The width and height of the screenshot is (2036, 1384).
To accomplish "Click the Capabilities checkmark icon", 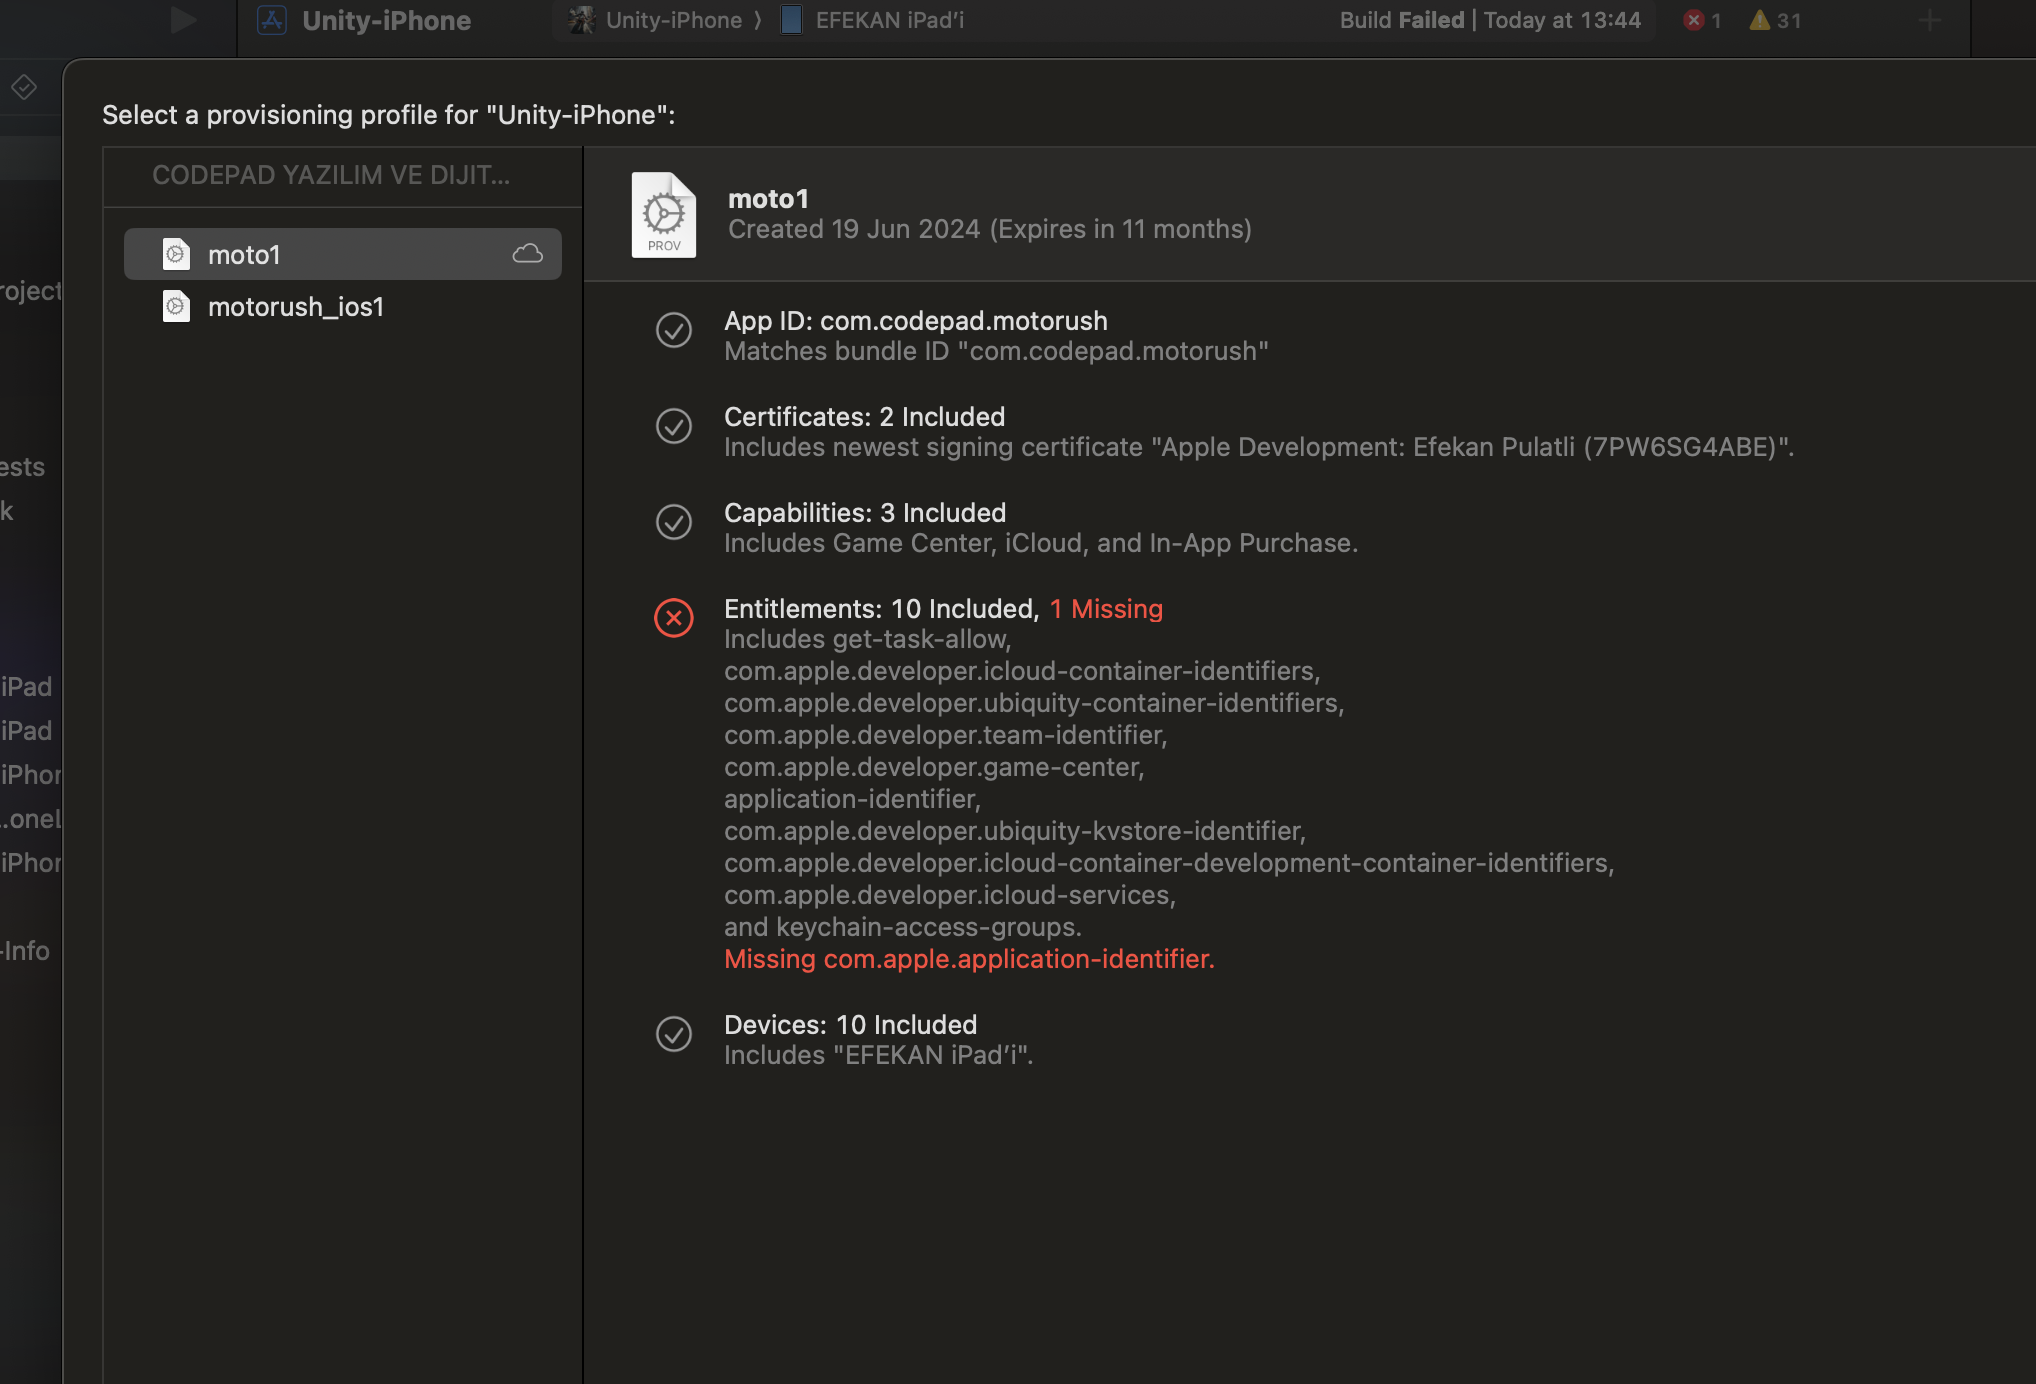I will [x=674, y=522].
